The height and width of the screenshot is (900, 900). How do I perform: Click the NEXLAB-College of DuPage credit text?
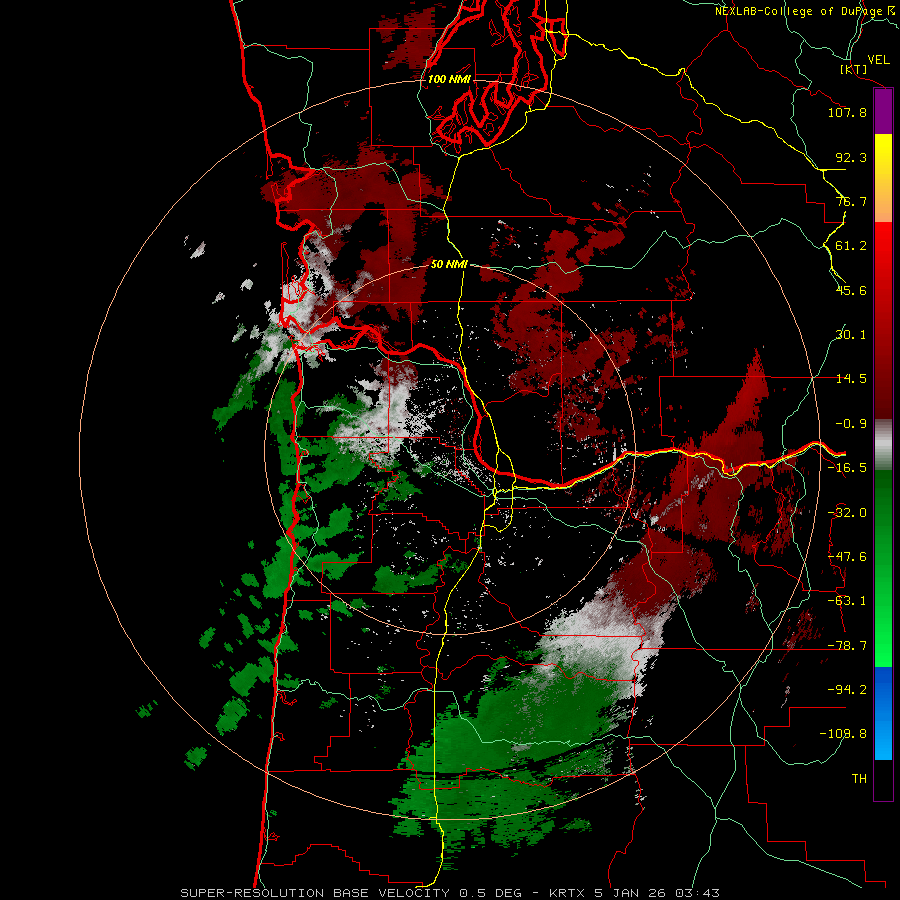pyautogui.click(x=807, y=11)
